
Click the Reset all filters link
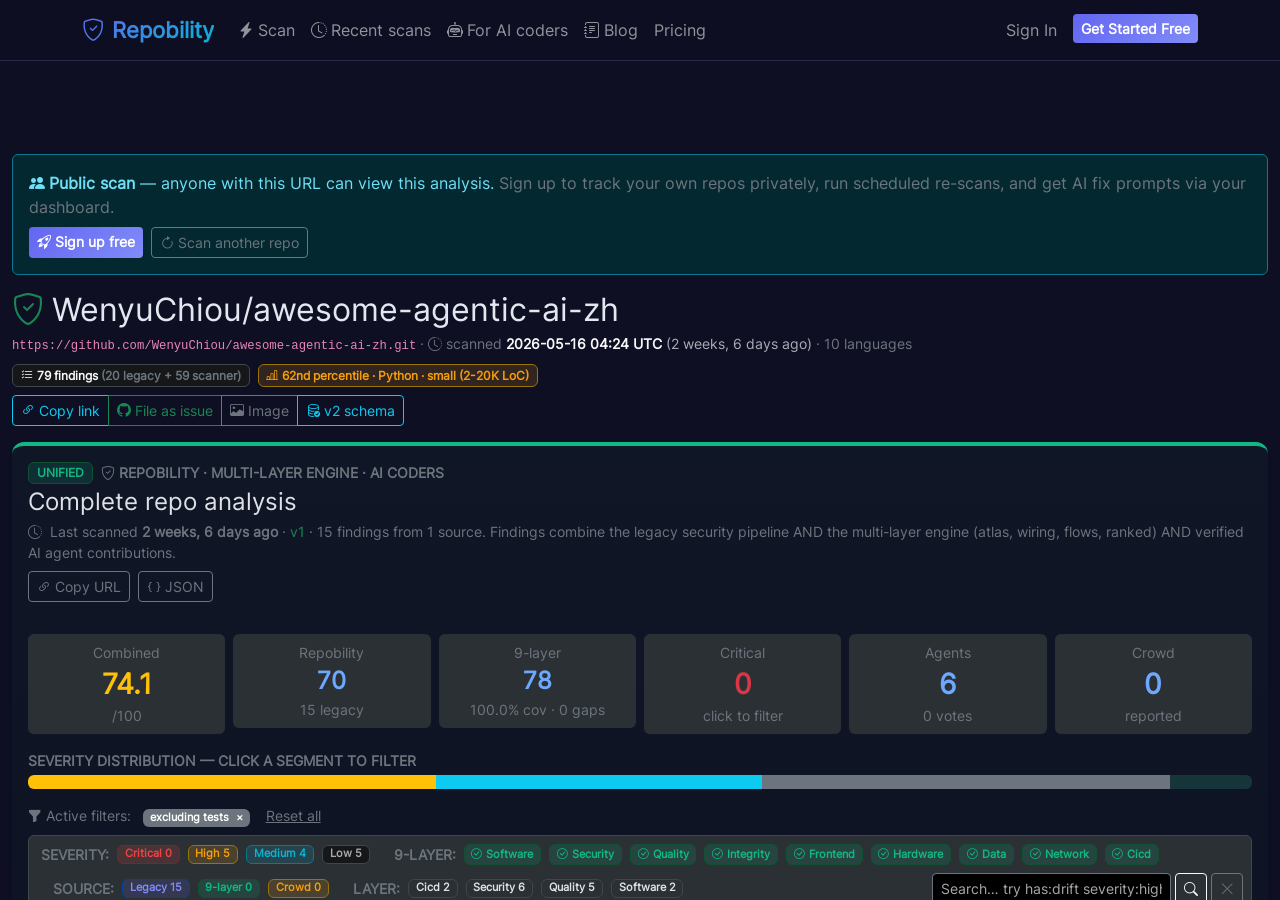[x=293, y=816]
